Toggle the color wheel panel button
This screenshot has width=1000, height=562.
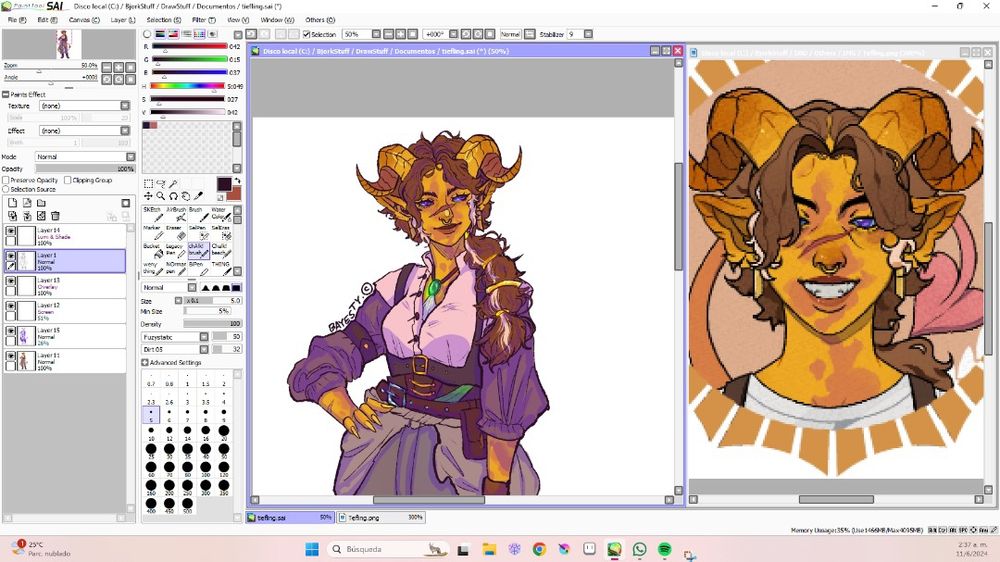point(147,34)
